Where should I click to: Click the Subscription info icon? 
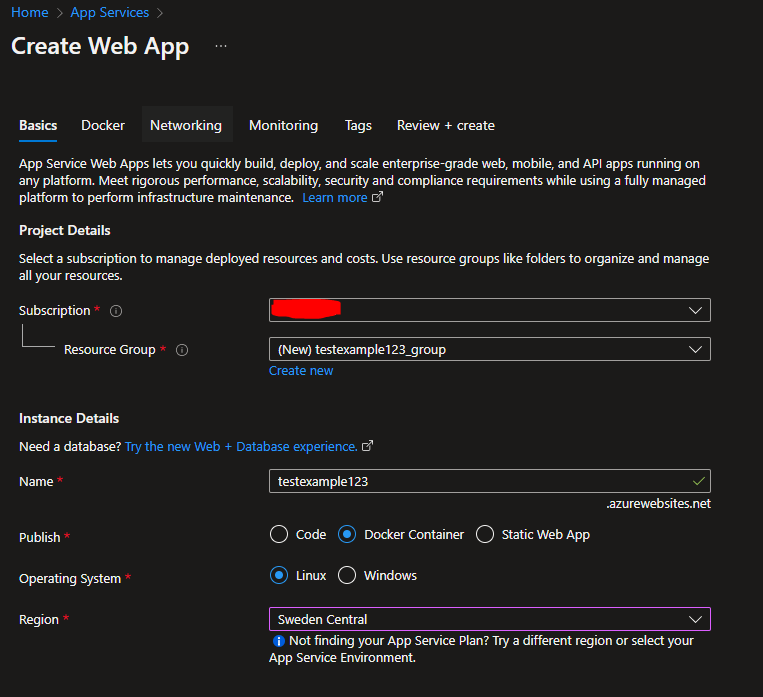click(116, 311)
